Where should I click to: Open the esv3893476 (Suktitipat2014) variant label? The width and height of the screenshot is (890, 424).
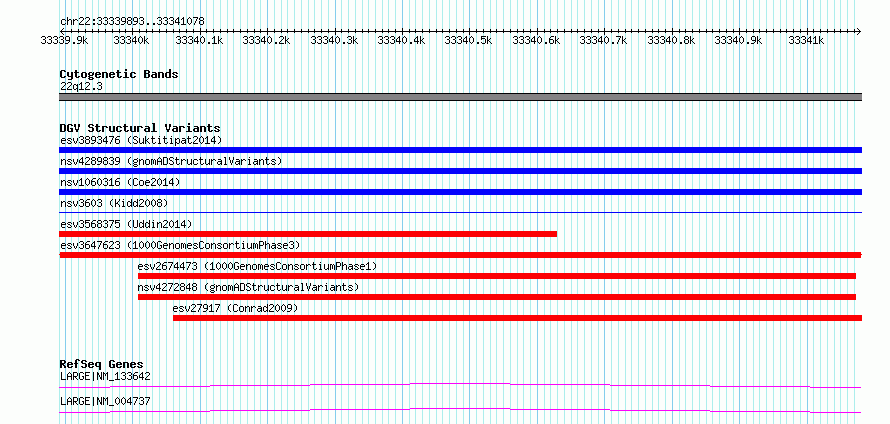coord(141,140)
